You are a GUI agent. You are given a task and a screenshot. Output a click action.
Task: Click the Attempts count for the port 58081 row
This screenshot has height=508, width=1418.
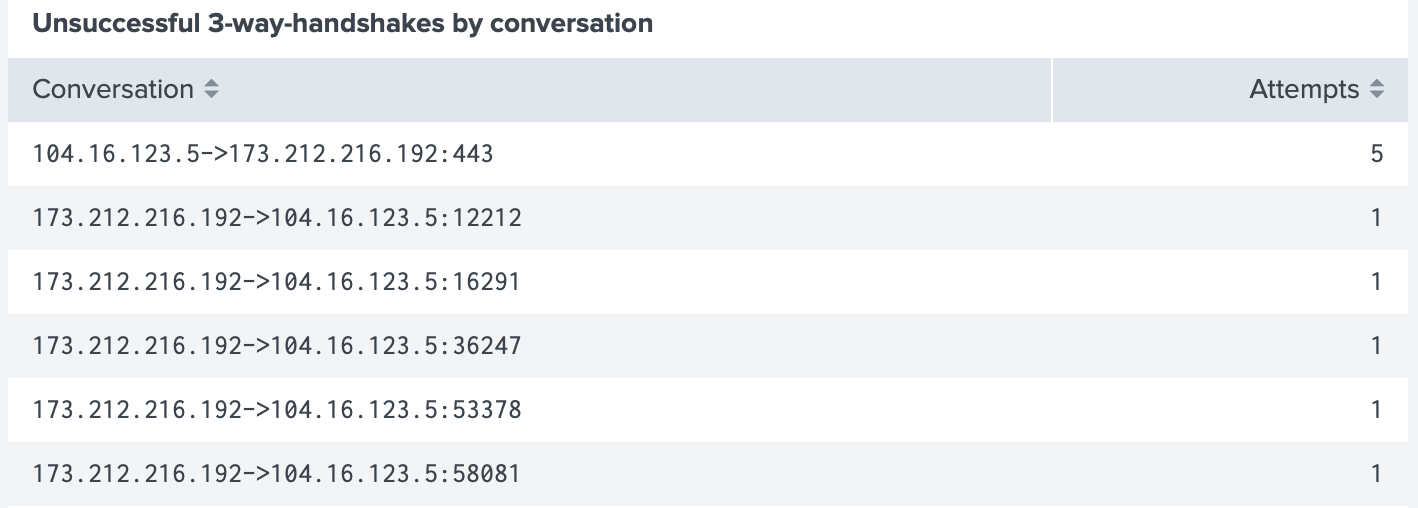point(1377,474)
